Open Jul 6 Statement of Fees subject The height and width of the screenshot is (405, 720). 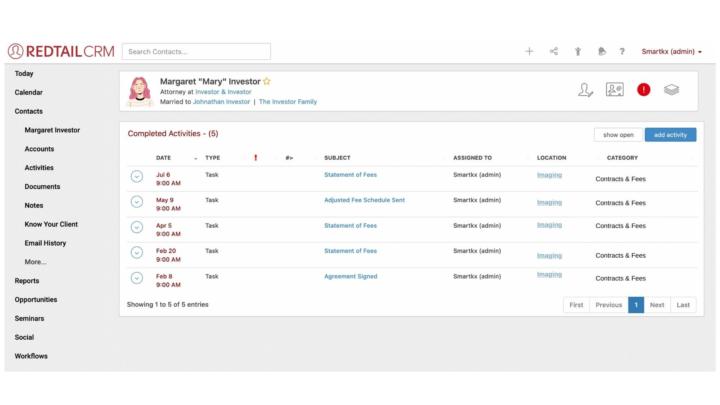[350, 174]
